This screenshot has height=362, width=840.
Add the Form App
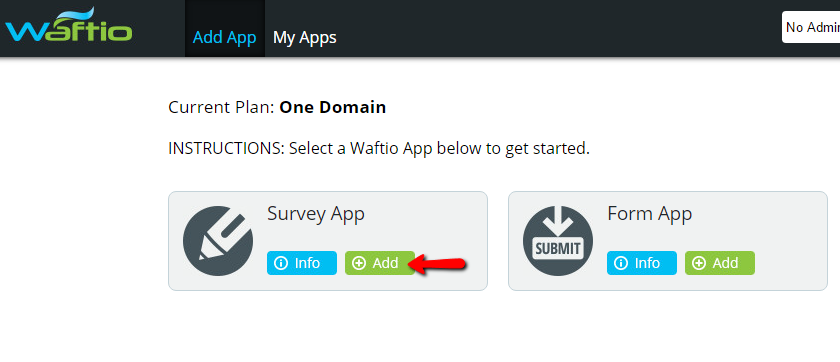[720, 263]
